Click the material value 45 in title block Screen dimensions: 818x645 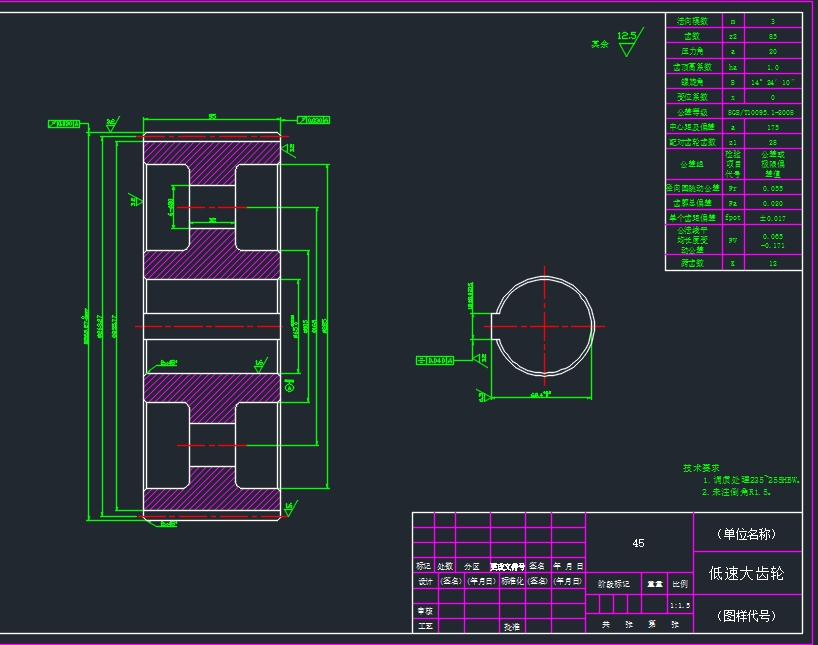tap(639, 543)
